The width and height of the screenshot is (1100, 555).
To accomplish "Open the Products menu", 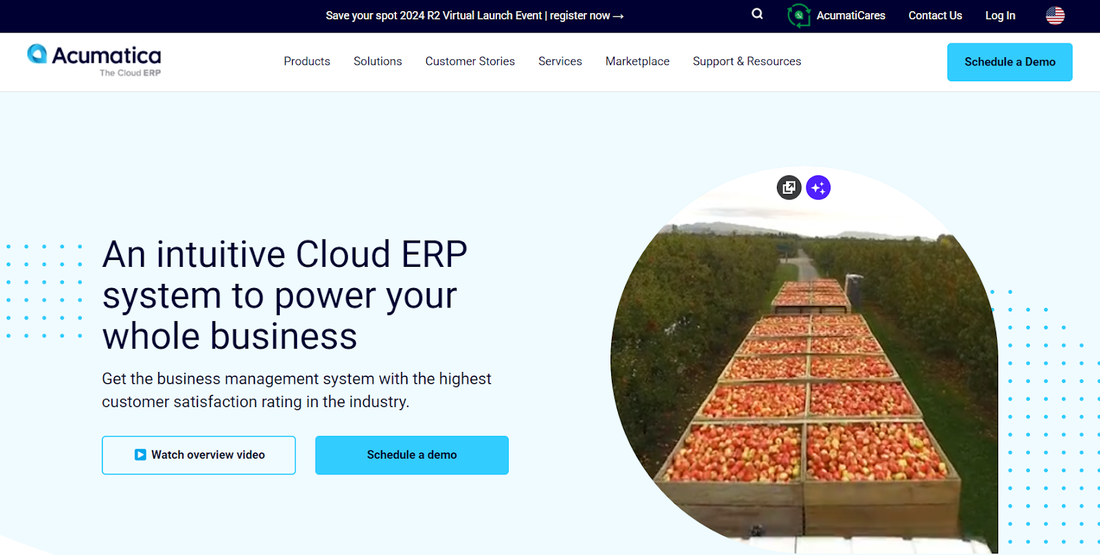I will pos(307,61).
